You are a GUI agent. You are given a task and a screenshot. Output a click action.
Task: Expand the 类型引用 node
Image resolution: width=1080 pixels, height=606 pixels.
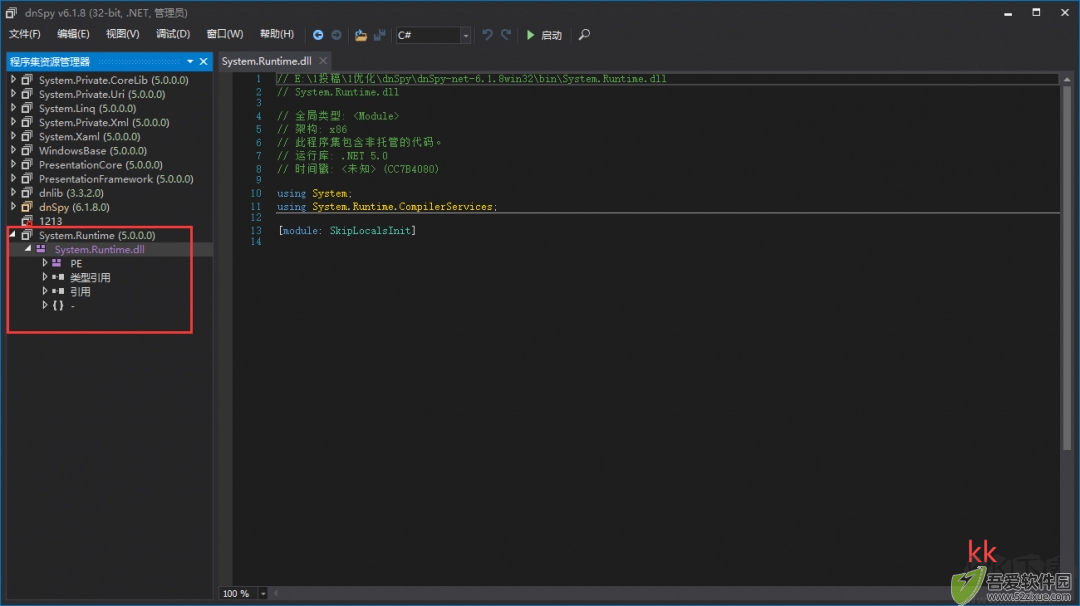(x=45, y=278)
